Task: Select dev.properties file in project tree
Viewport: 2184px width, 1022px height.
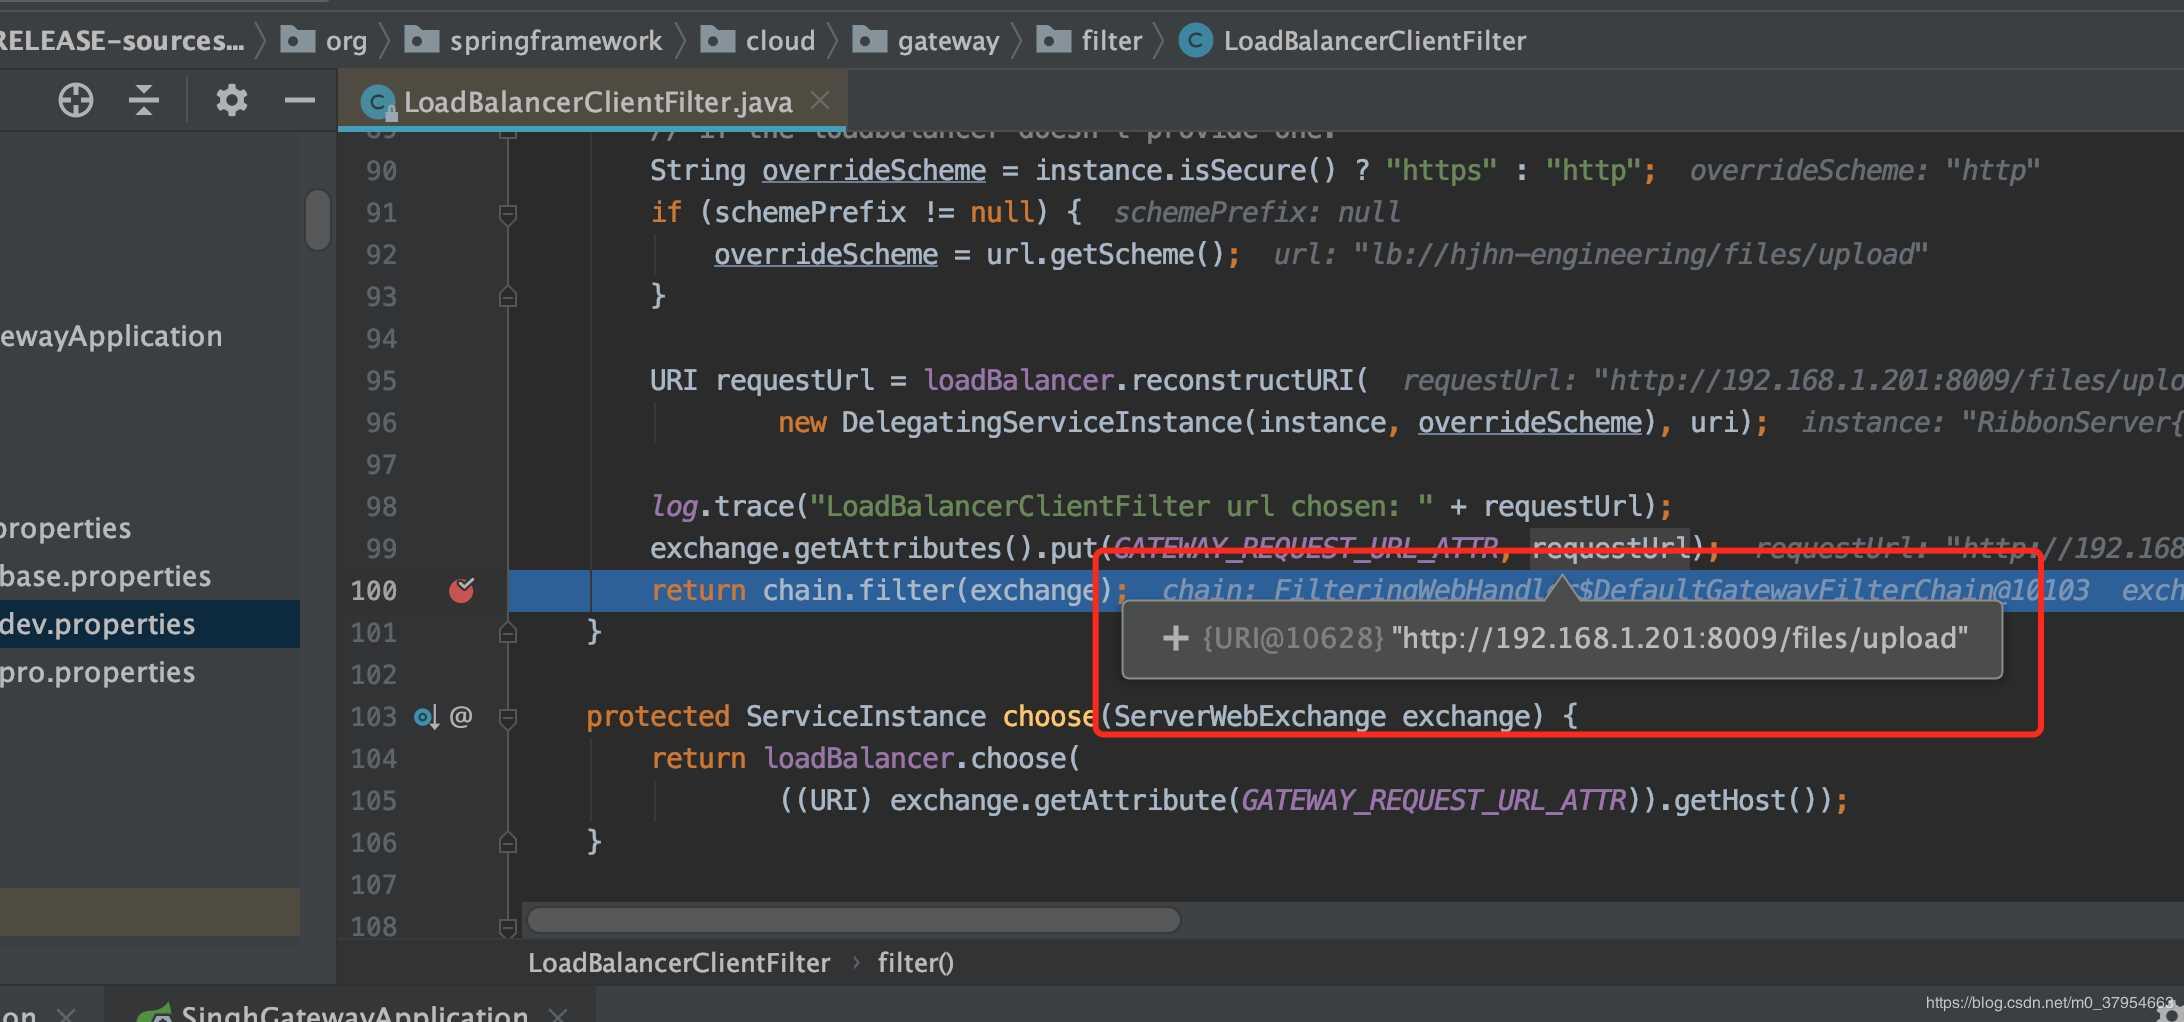Action: (98, 624)
